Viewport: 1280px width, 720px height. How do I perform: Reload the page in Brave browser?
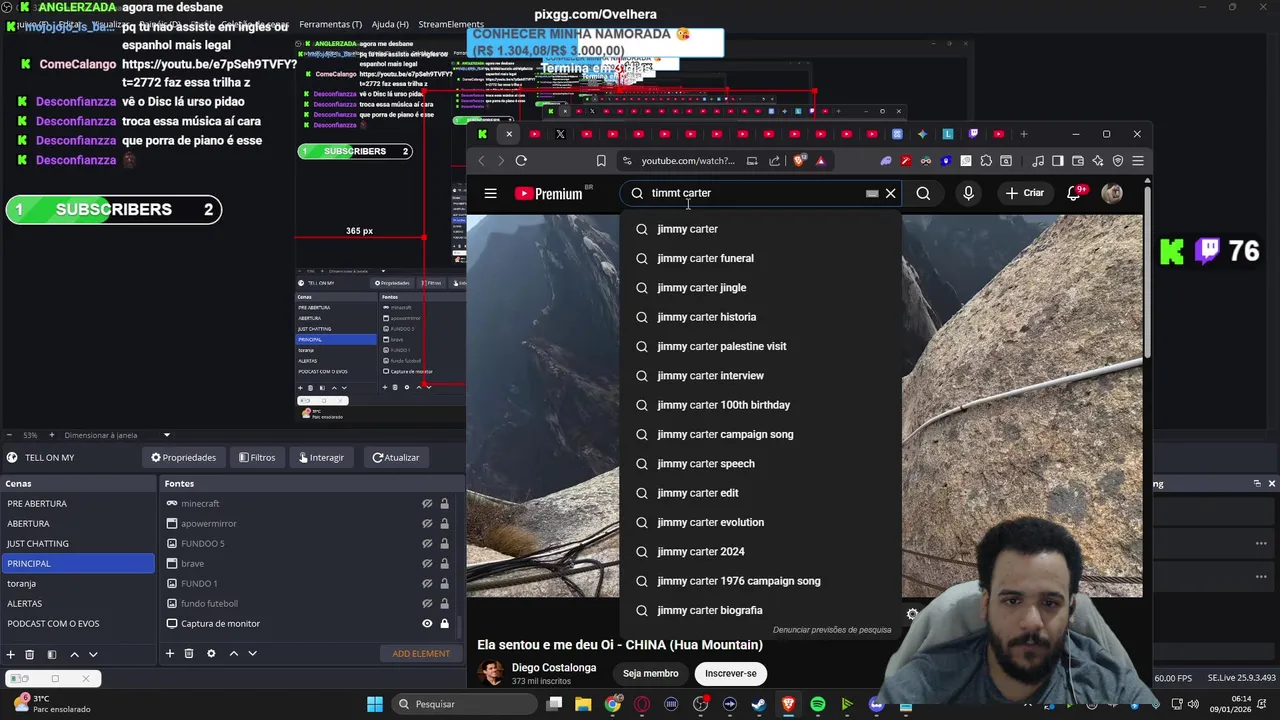pyautogui.click(x=521, y=161)
